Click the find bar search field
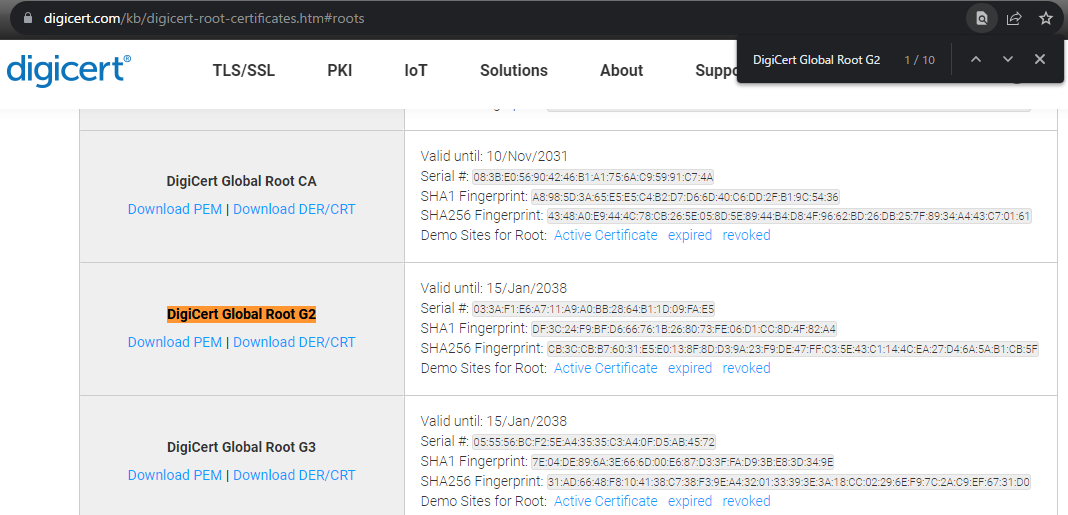 tap(817, 60)
